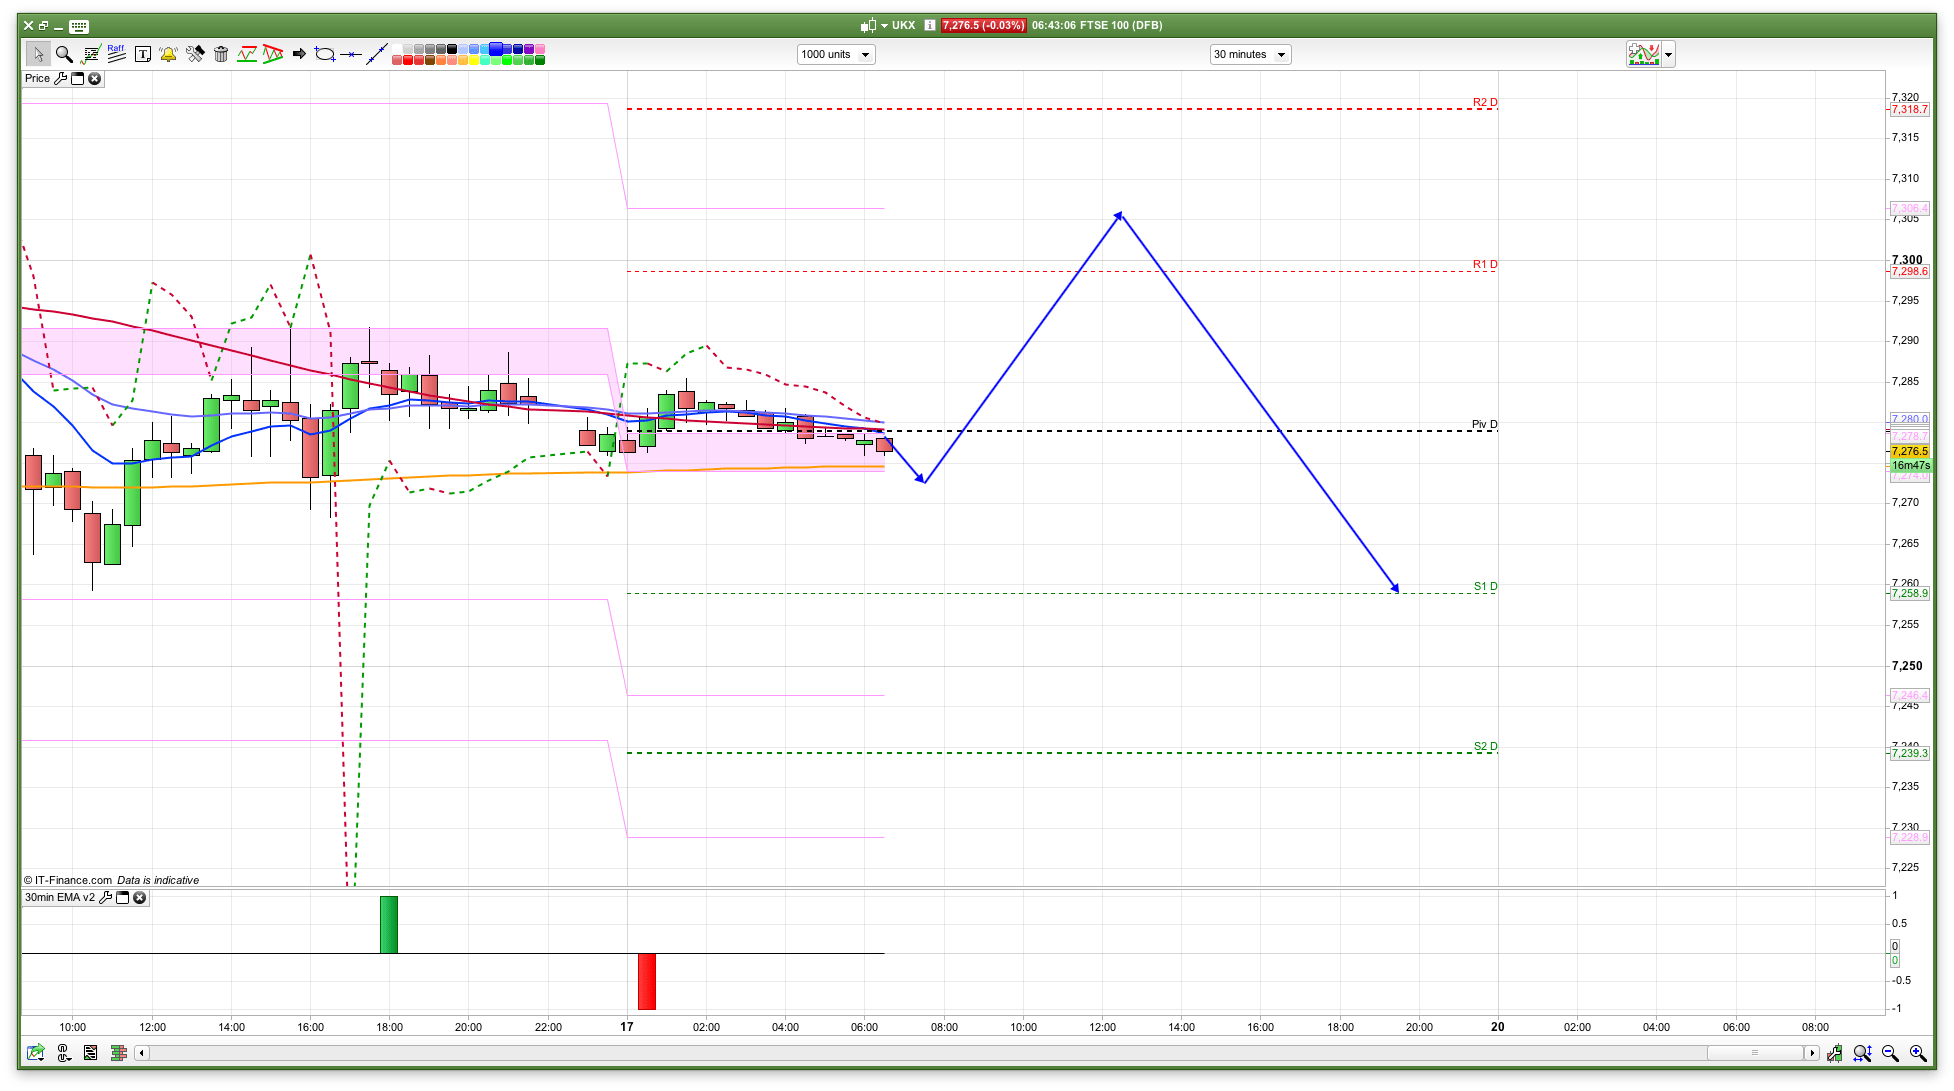Click the scrollbar left arrow
The width and height of the screenshot is (1954, 1091).
[142, 1053]
